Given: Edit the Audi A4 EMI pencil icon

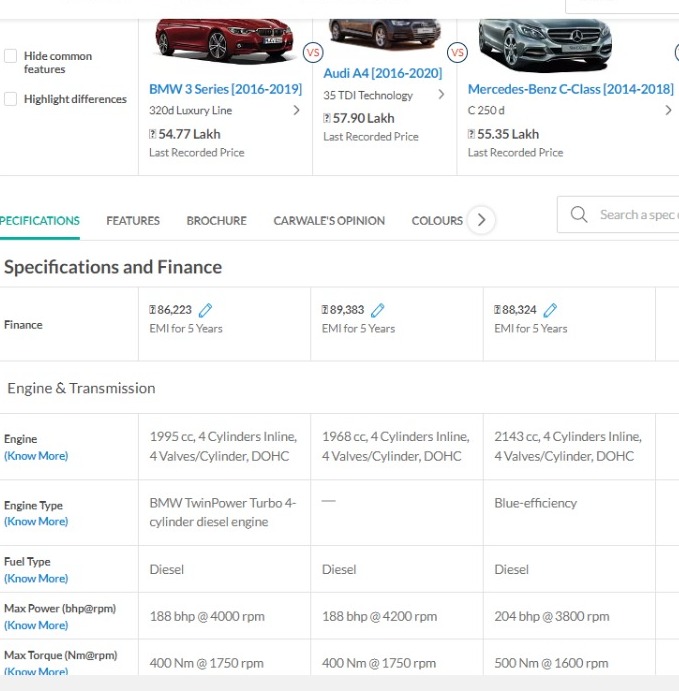Looking at the screenshot, I should [378, 310].
